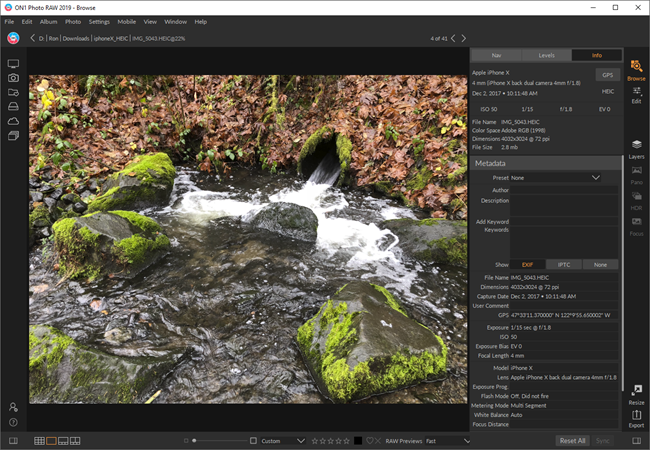Screen dimensions: 650x450
Task: Select the camera icon in left sidebar
Action: [x=13, y=78]
